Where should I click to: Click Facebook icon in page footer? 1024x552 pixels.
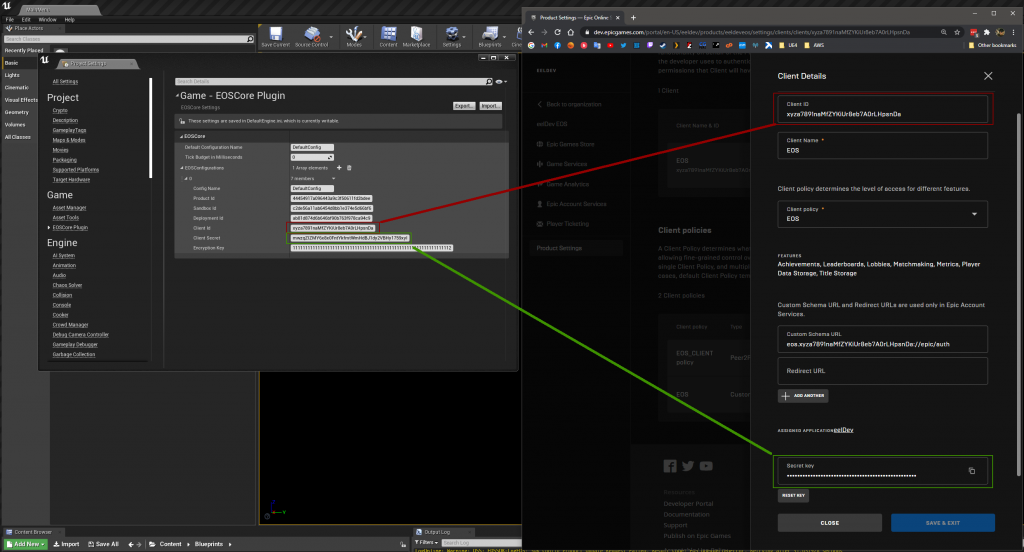pyautogui.click(x=670, y=466)
